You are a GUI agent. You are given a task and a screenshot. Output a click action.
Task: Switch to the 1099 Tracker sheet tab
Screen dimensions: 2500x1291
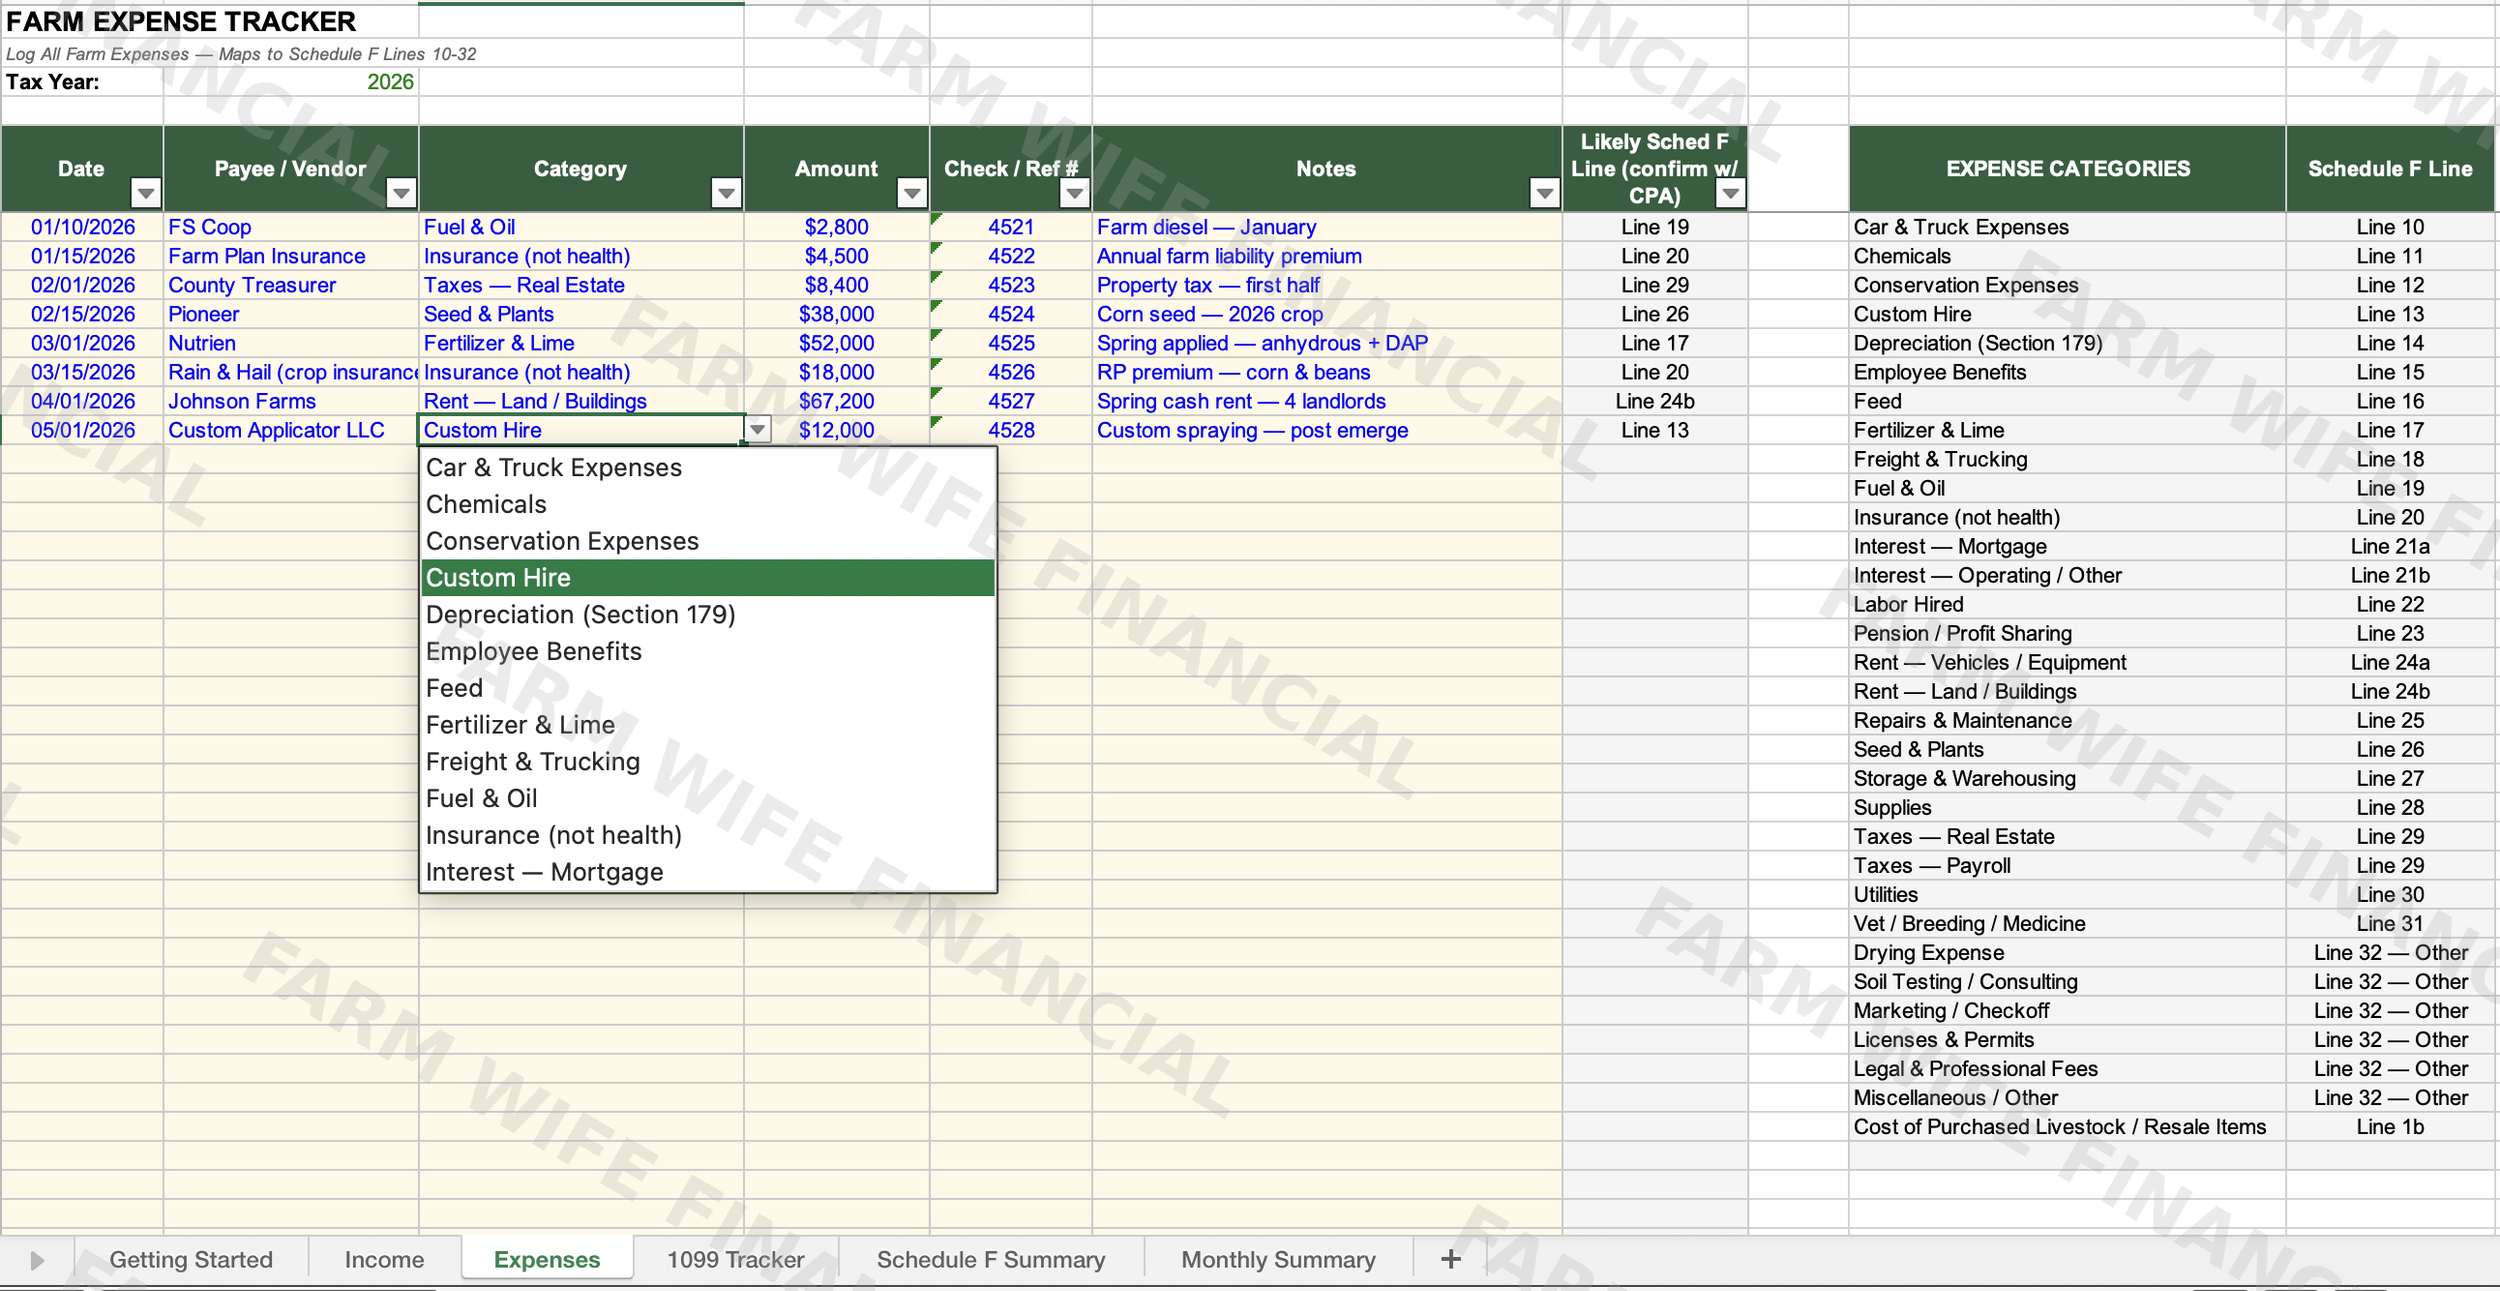(736, 1260)
